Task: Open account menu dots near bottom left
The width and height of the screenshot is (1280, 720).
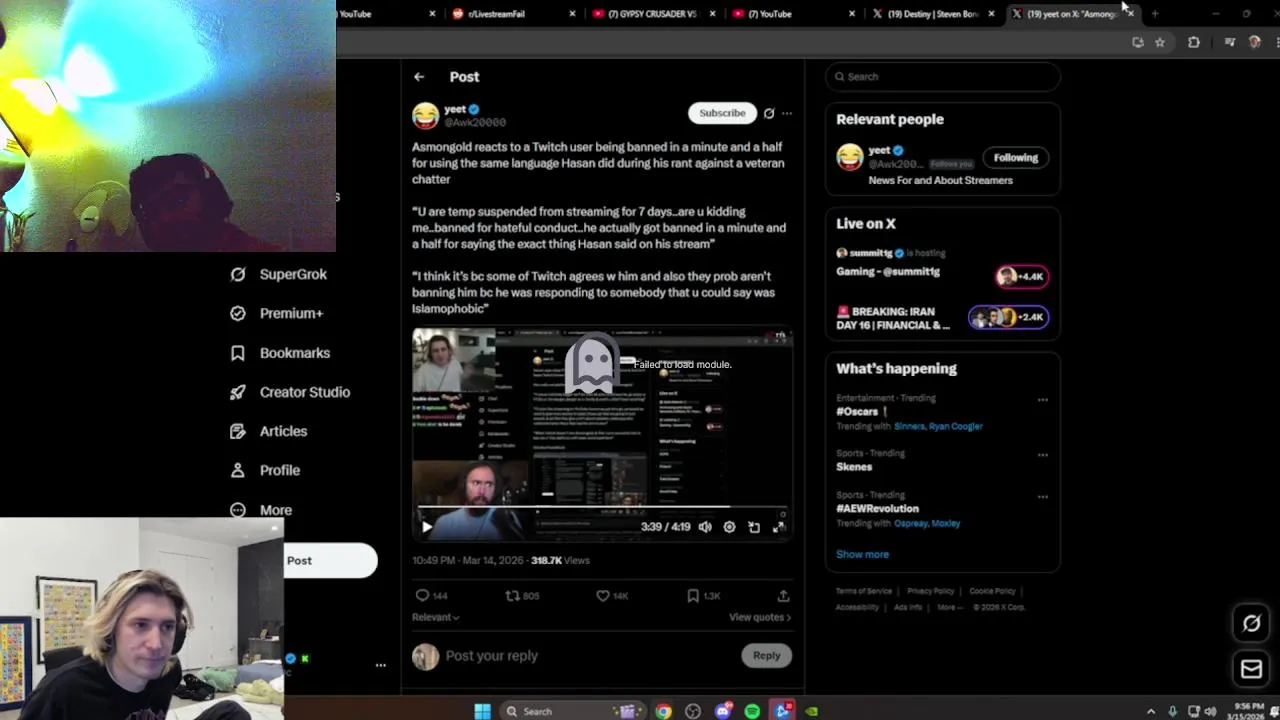Action: [380, 665]
